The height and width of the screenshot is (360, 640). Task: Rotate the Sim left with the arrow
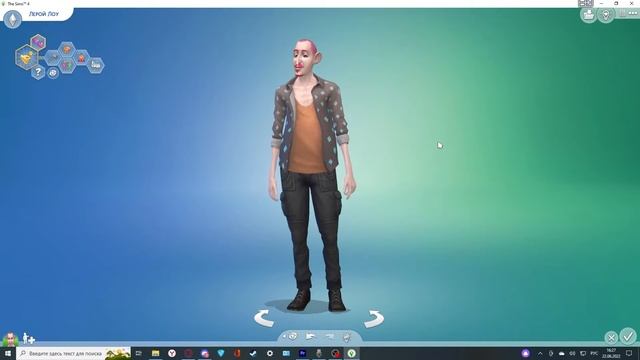264,318
